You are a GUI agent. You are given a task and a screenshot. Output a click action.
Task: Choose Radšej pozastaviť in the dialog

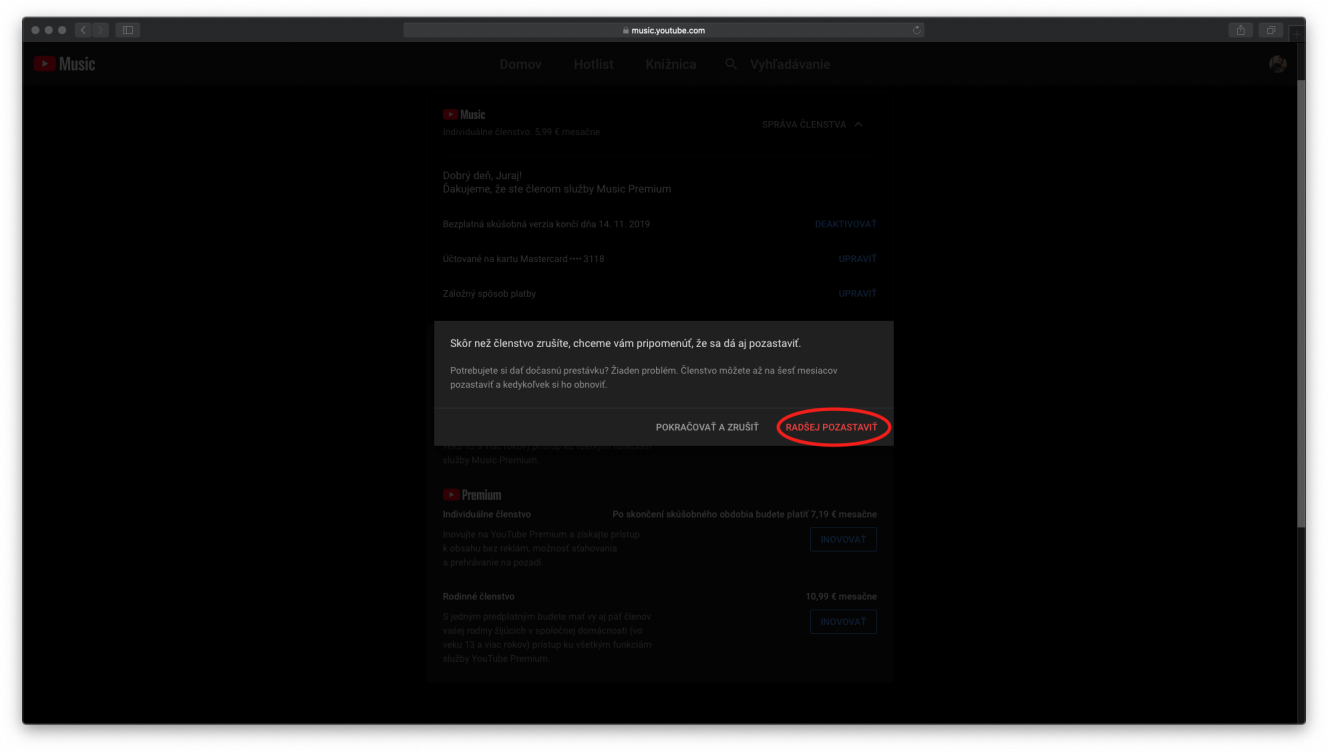point(831,427)
